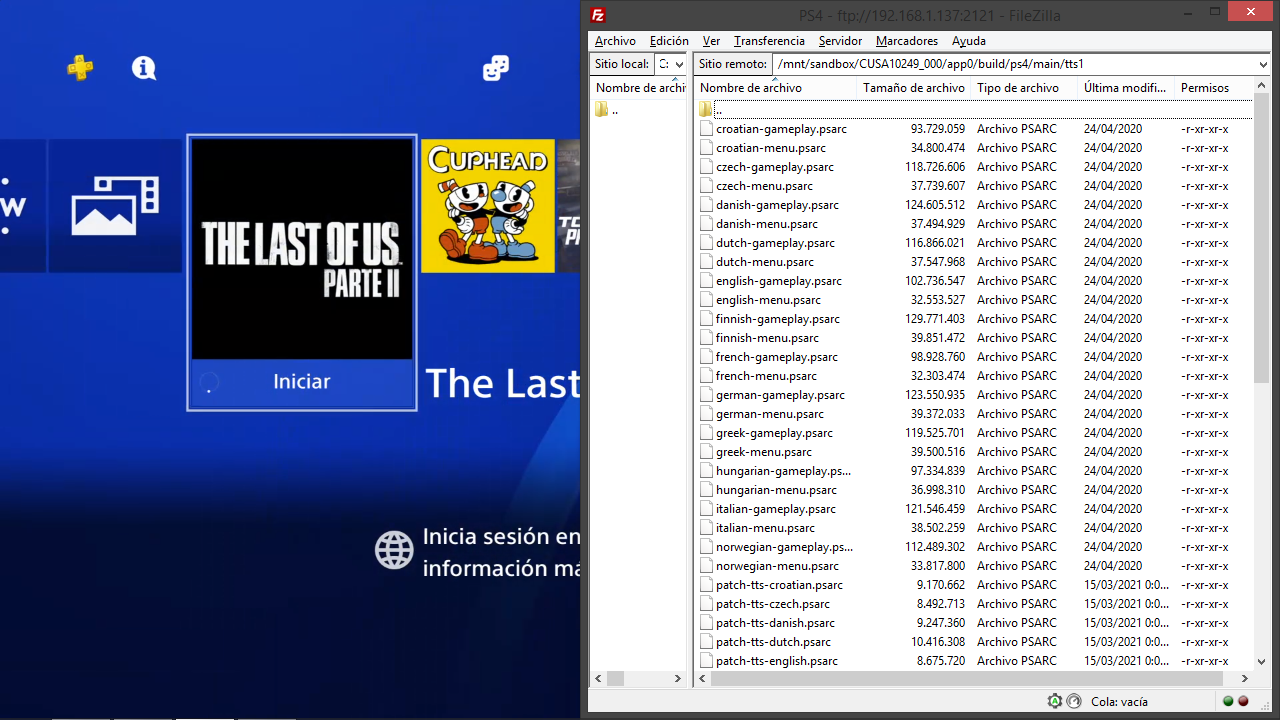Click the speed limit gauge icon

(1074, 701)
